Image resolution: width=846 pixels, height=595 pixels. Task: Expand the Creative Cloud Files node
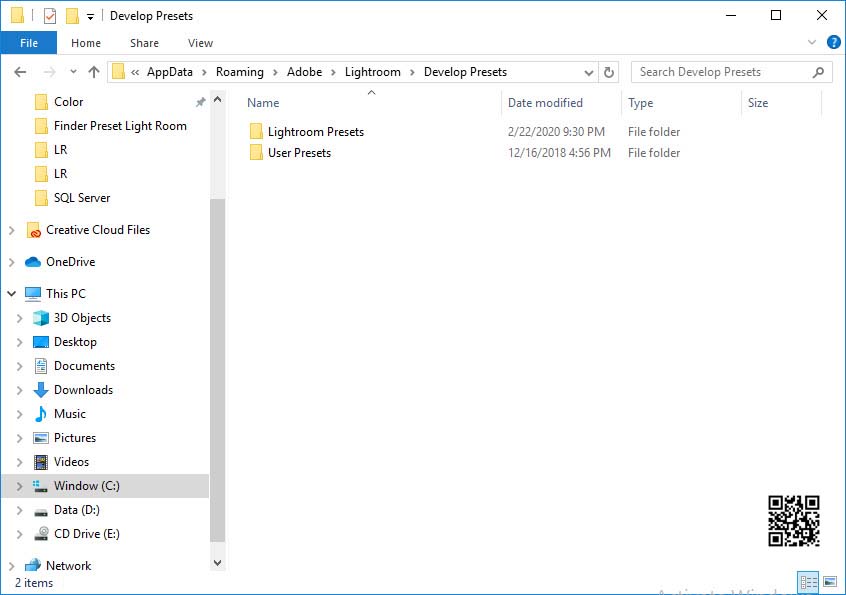pyautogui.click(x=12, y=230)
